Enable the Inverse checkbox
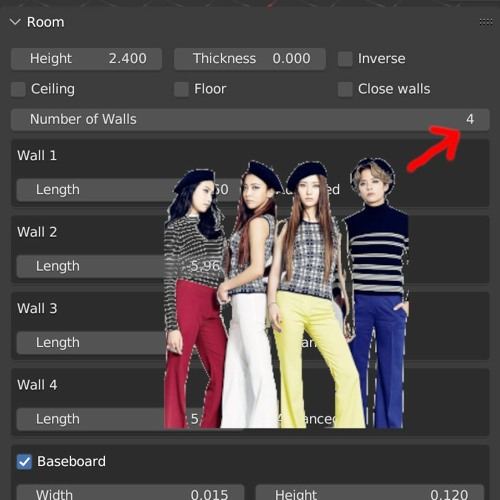This screenshot has width=500, height=500. pyautogui.click(x=345, y=59)
